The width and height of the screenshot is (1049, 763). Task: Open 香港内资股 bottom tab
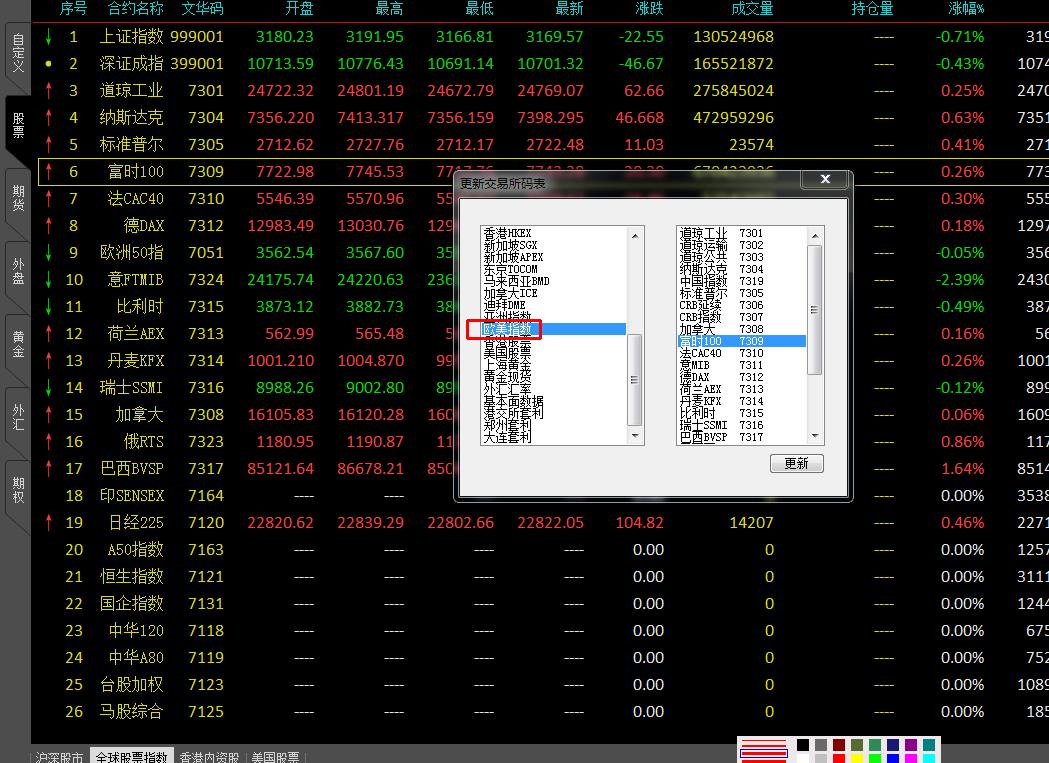click(x=209, y=756)
